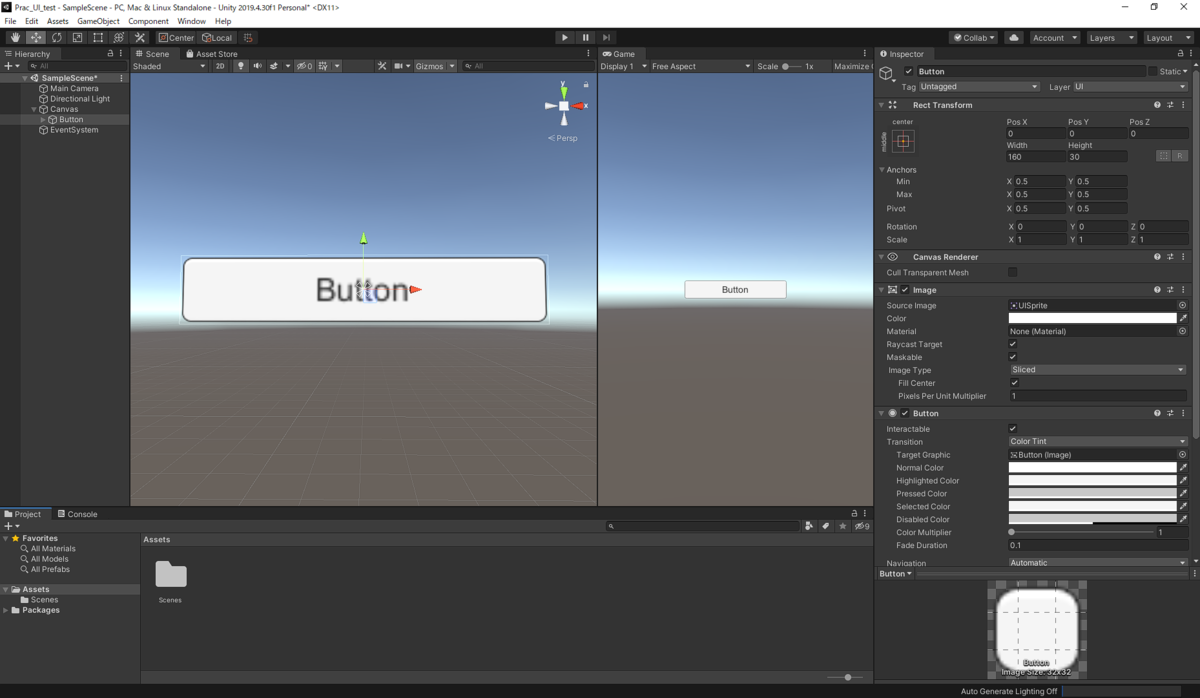
Task: Open the GameObject menu
Action: (98, 21)
